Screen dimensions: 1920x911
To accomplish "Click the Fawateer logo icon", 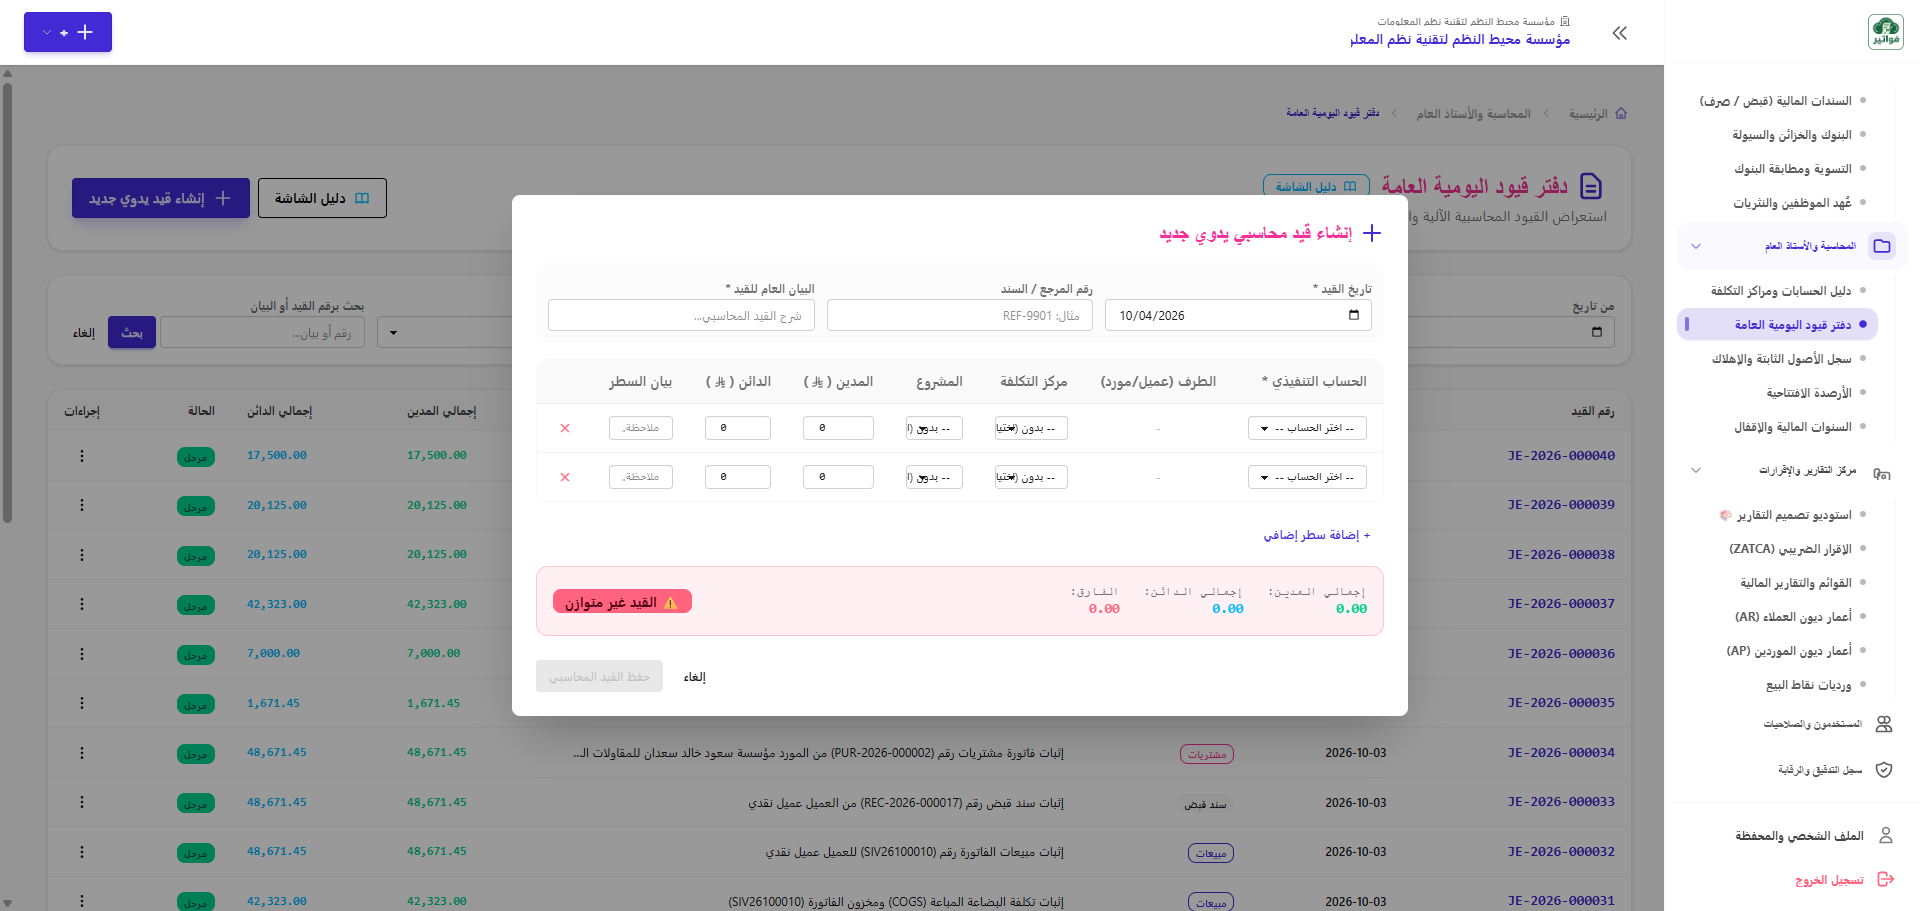I will click(1885, 32).
